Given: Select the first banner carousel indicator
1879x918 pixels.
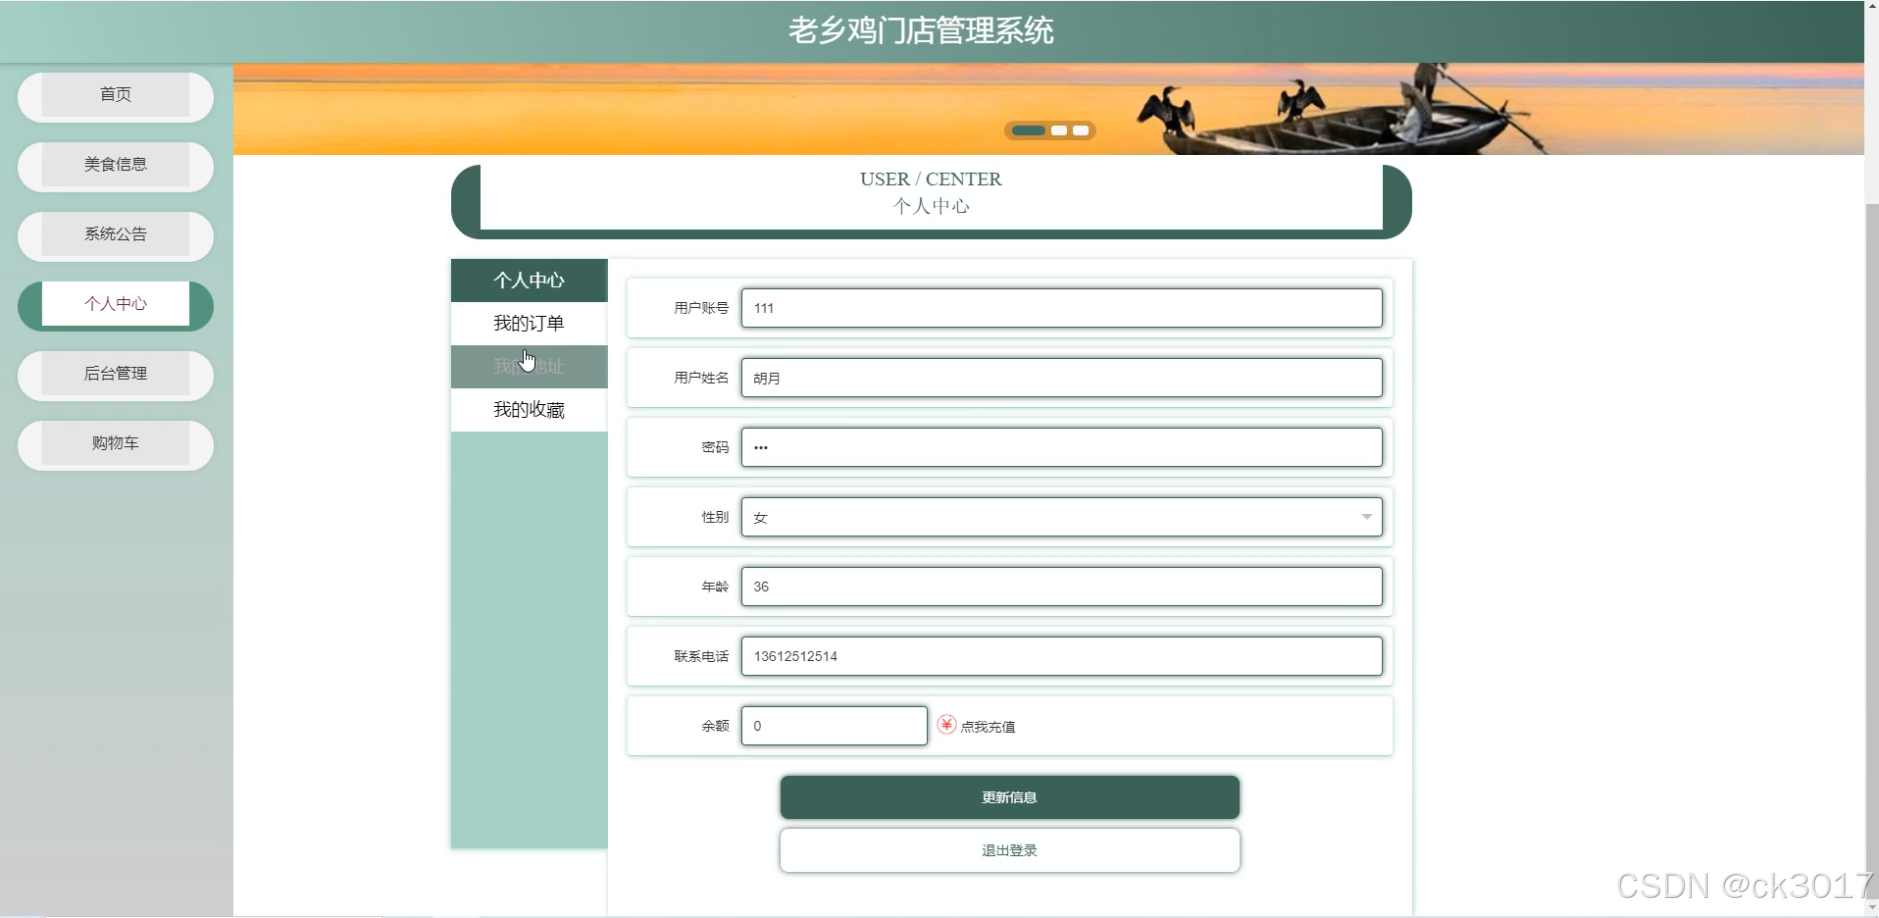Looking at the screenshot, I should tap(1028, 130).
